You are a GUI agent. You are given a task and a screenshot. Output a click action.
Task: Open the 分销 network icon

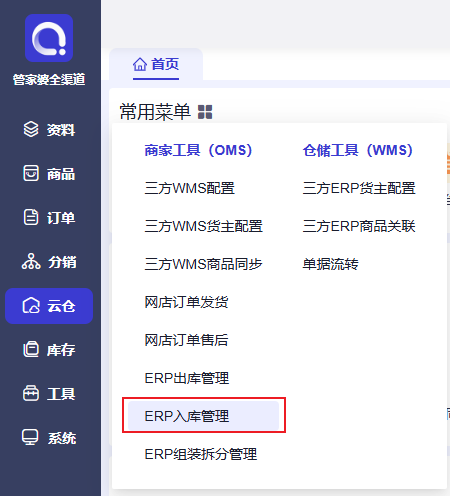coord(31,261)
